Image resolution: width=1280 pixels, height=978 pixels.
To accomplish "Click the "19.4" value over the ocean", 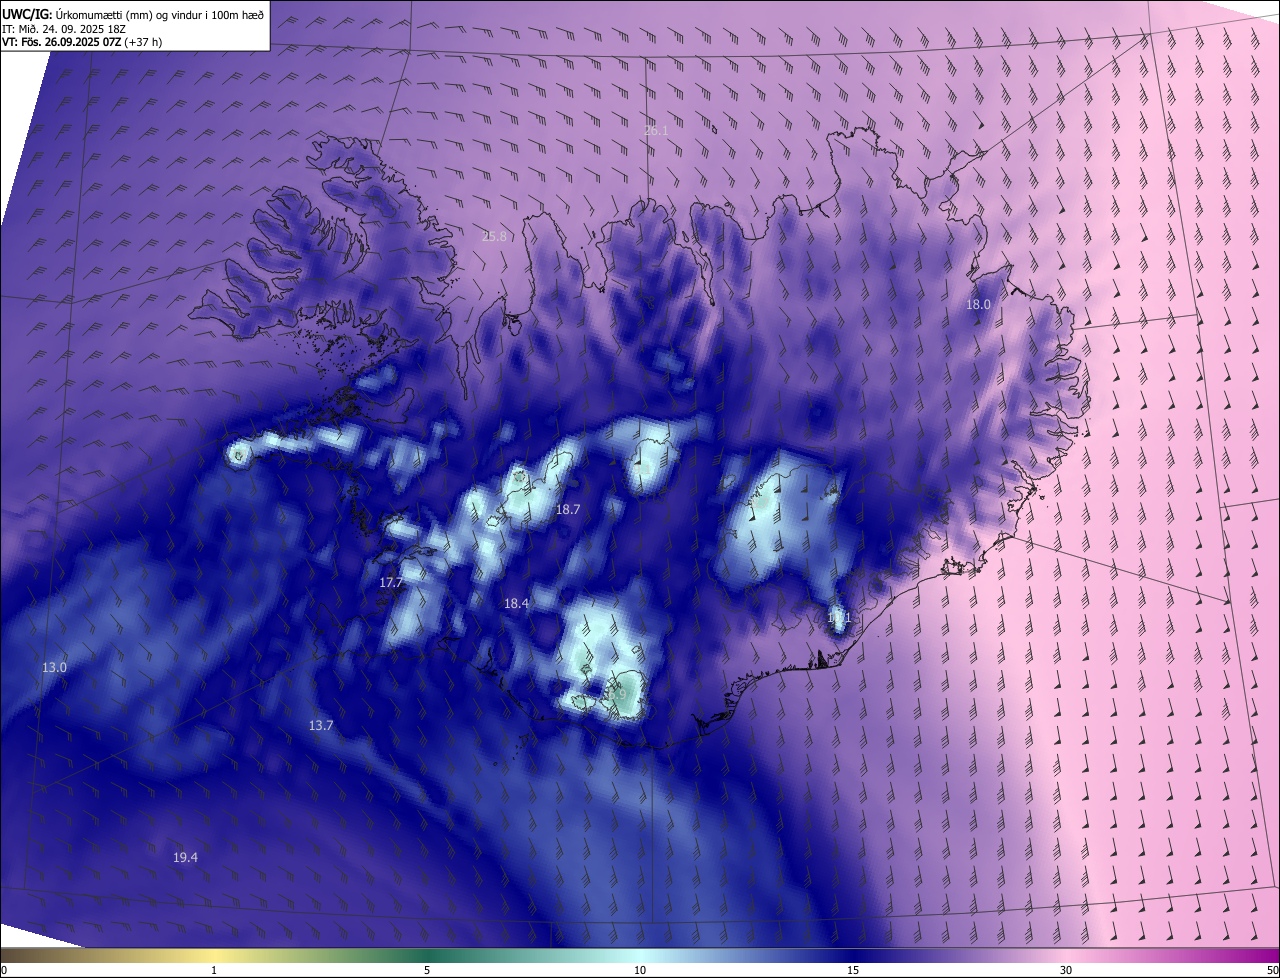I will tap(185, 857).
